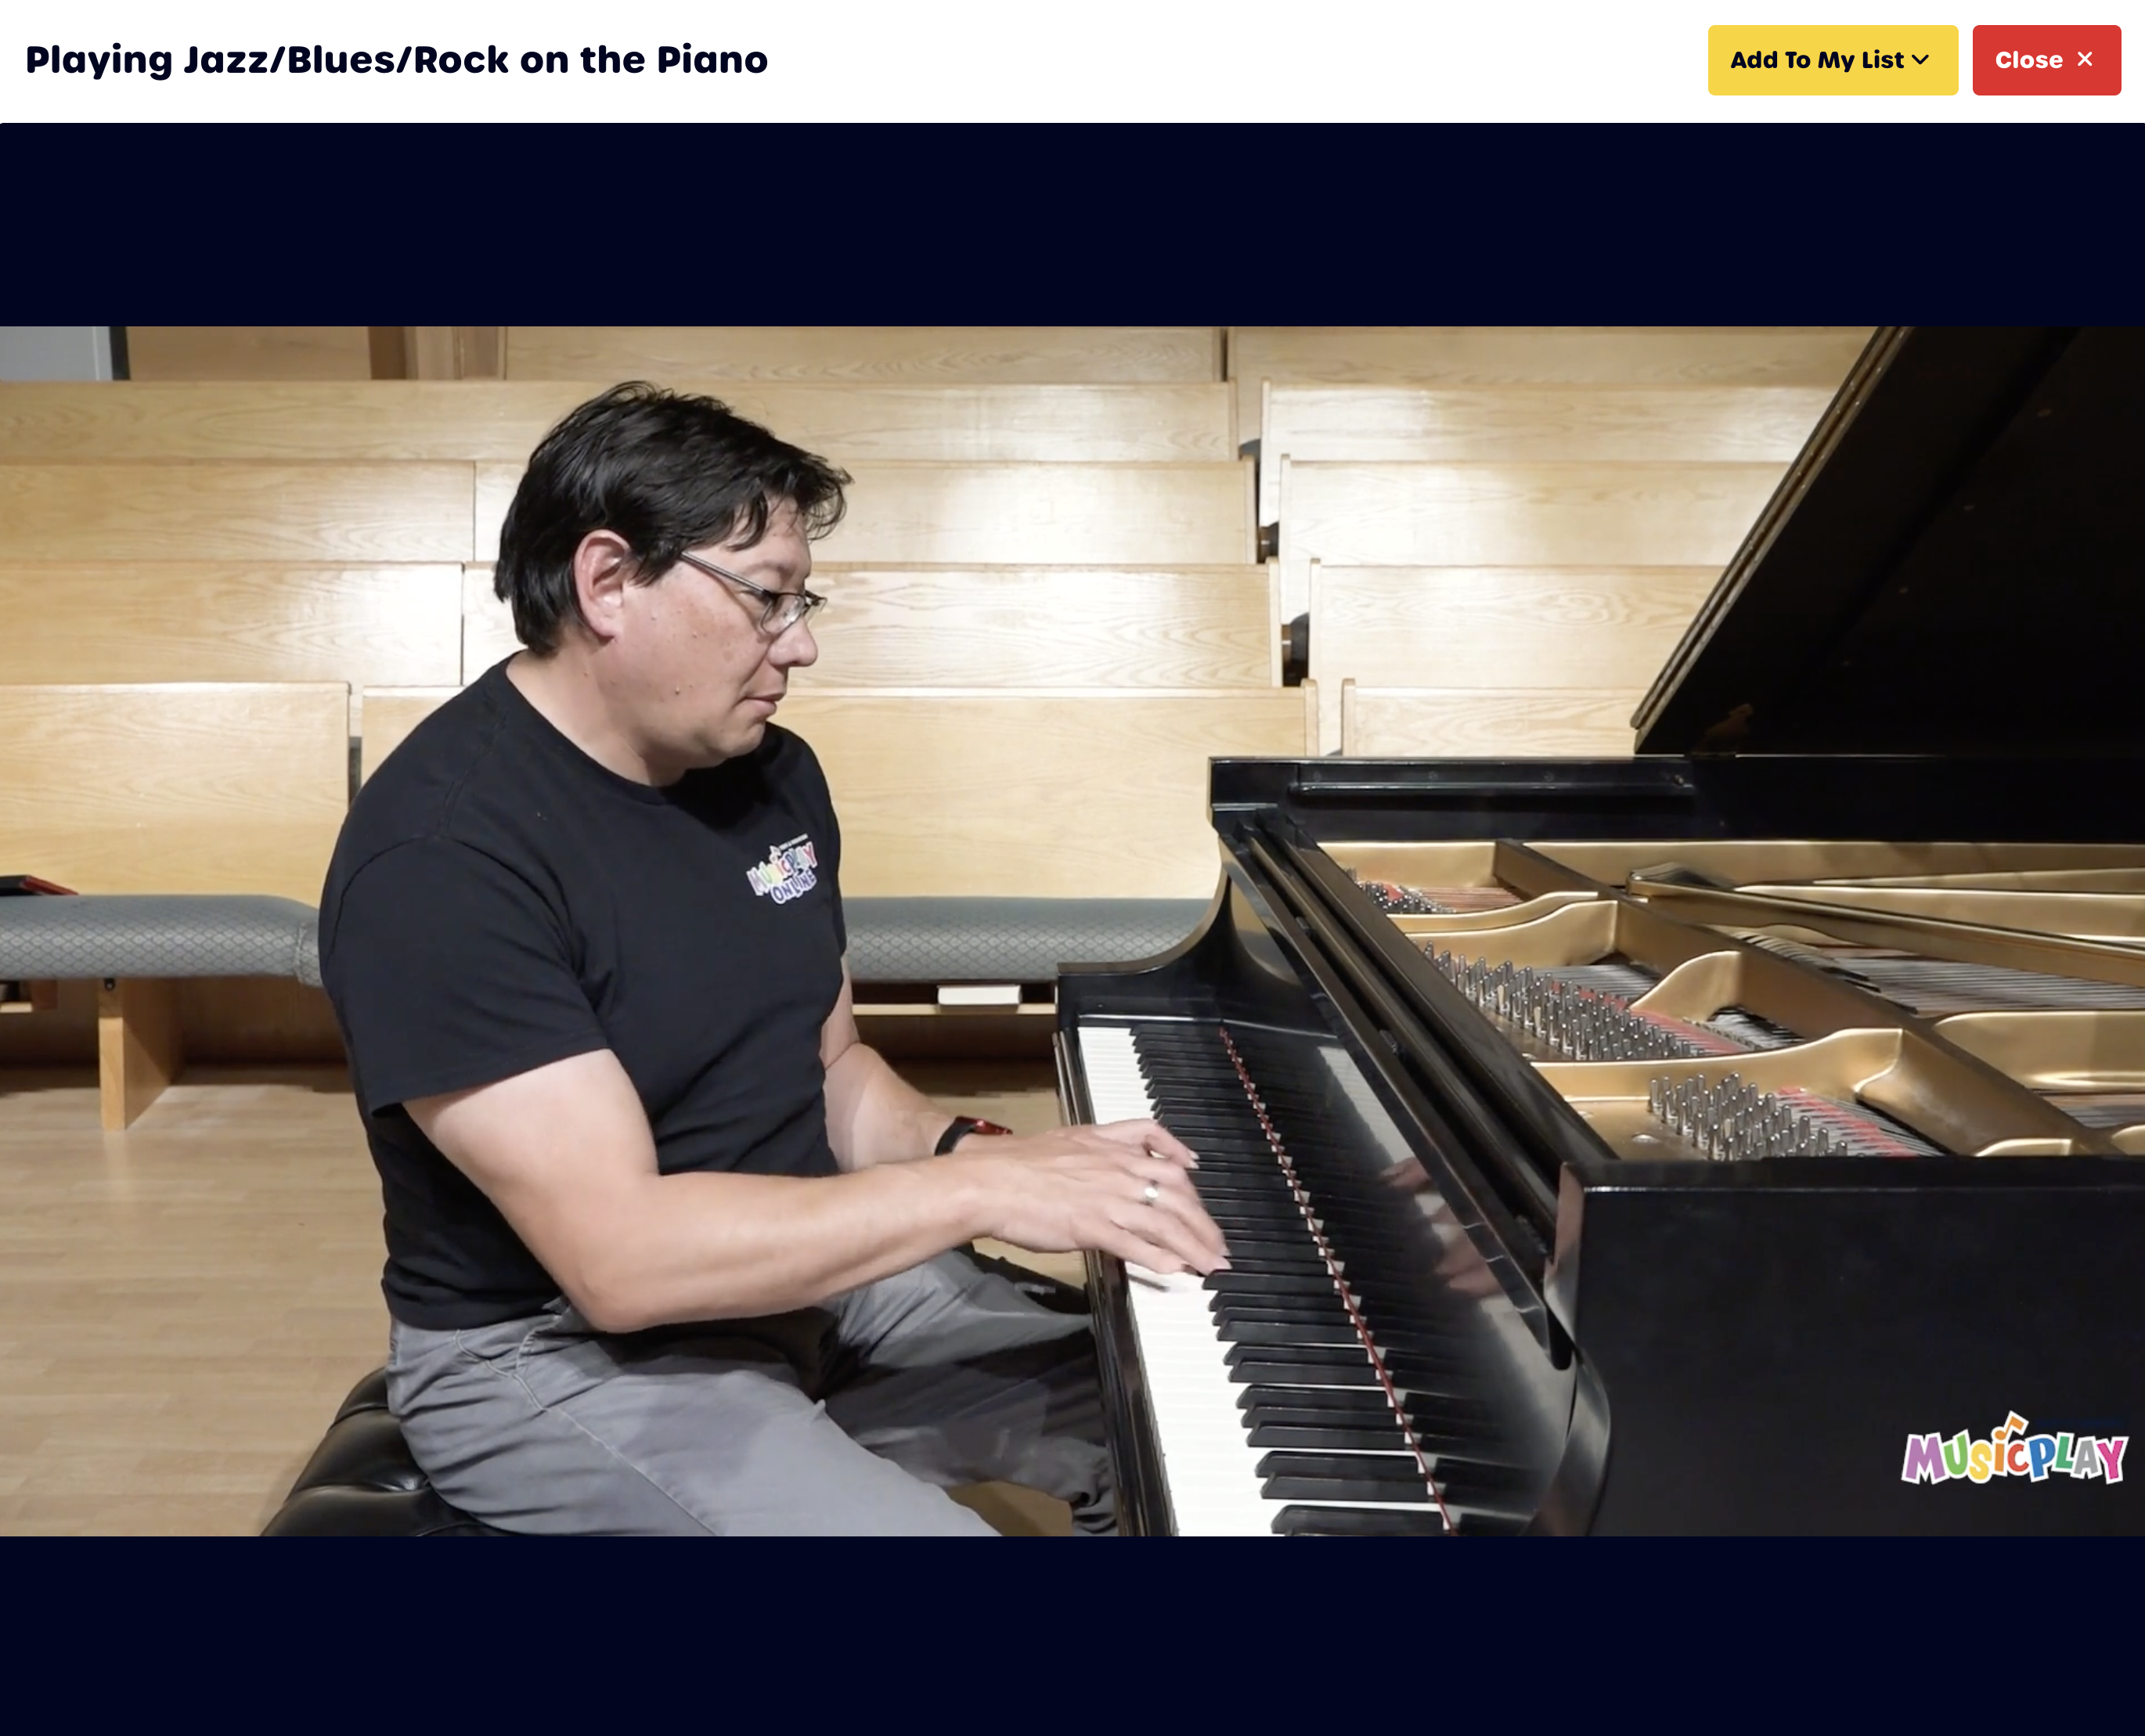Screen dimensions: 2145x1736
Task: Click the X icon inside Close button
Action: coord(2085,60)
